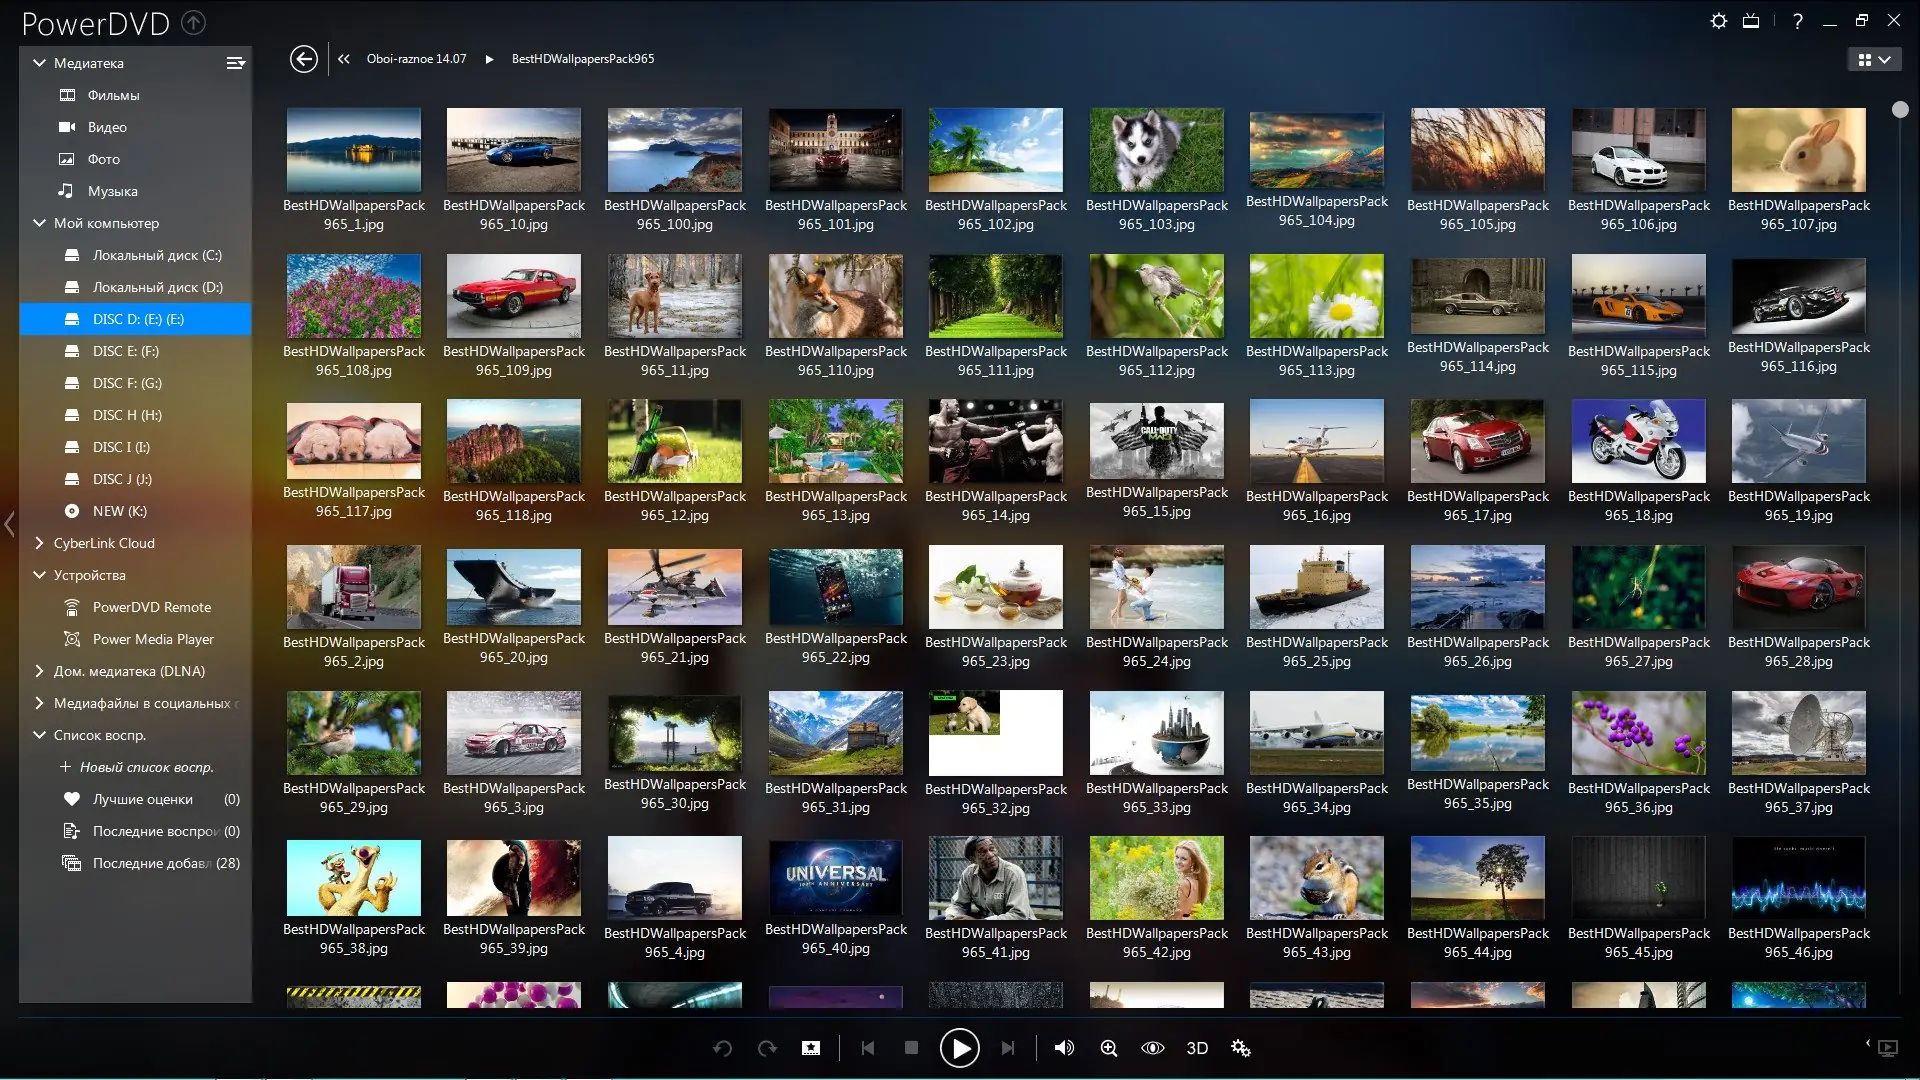Click Oboi-raznoe 14.07 breadcrumb folder
Viewport: 1920px width, 1080px height.
tap(416, 59)
